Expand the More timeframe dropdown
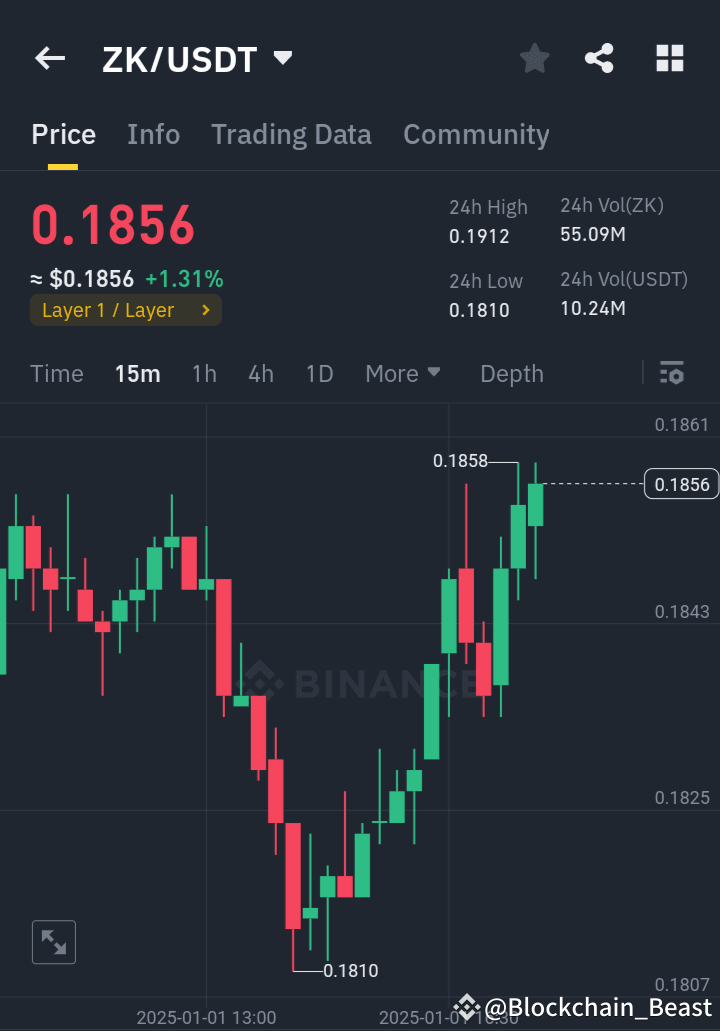The image size is (720, 1031). [403, 373]
